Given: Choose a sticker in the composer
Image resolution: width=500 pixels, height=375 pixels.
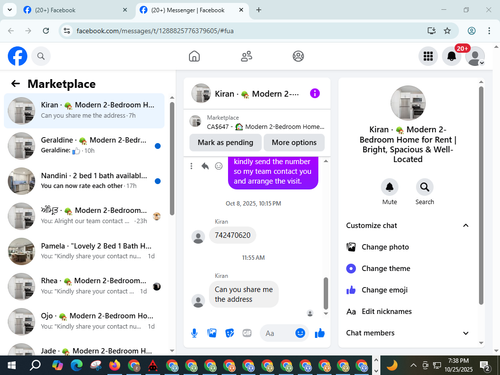Looking at the screenshot, I should tap(229, 333).
